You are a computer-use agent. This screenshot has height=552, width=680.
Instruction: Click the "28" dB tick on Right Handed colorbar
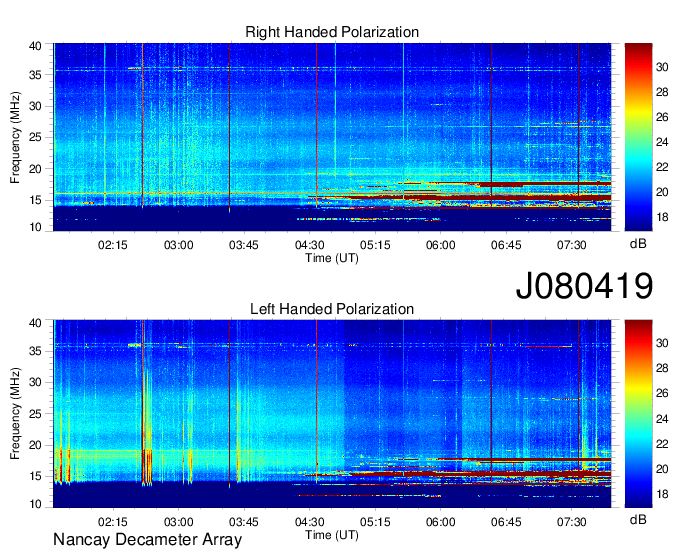(x=662, y=92)
